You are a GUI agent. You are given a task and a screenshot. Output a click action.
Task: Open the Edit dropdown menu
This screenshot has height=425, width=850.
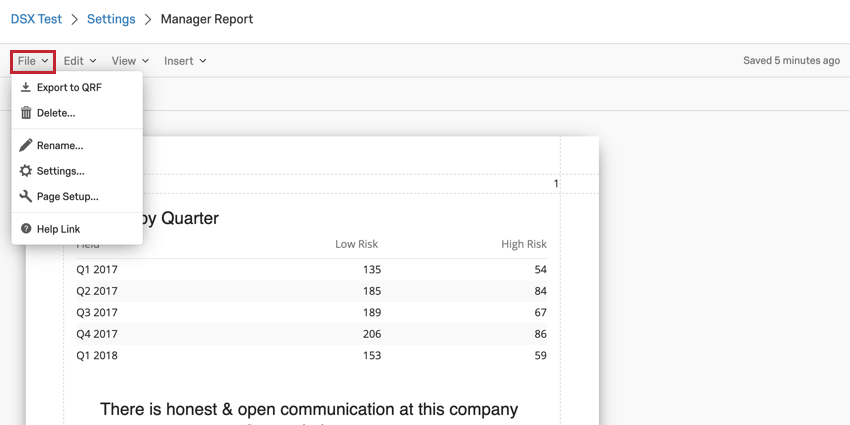[80, 61]
